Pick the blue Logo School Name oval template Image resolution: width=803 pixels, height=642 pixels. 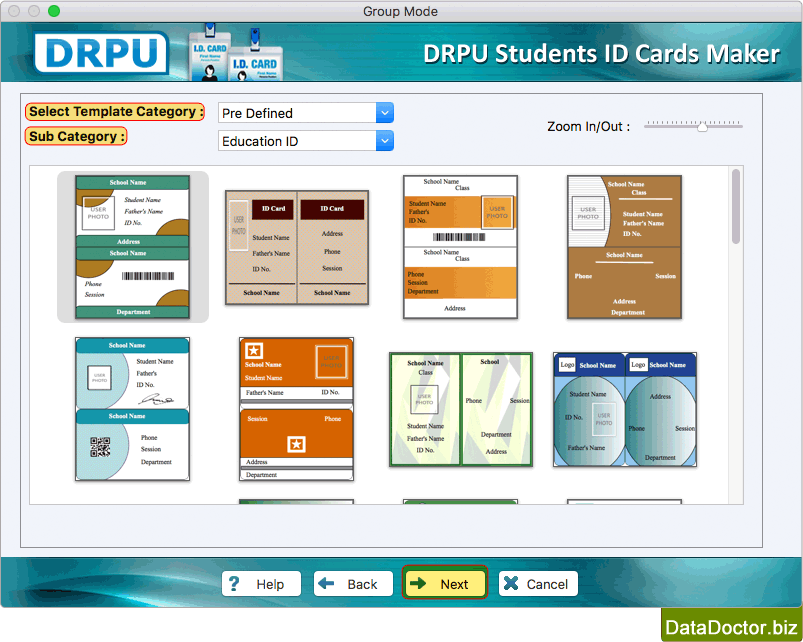tap(625, 409)
